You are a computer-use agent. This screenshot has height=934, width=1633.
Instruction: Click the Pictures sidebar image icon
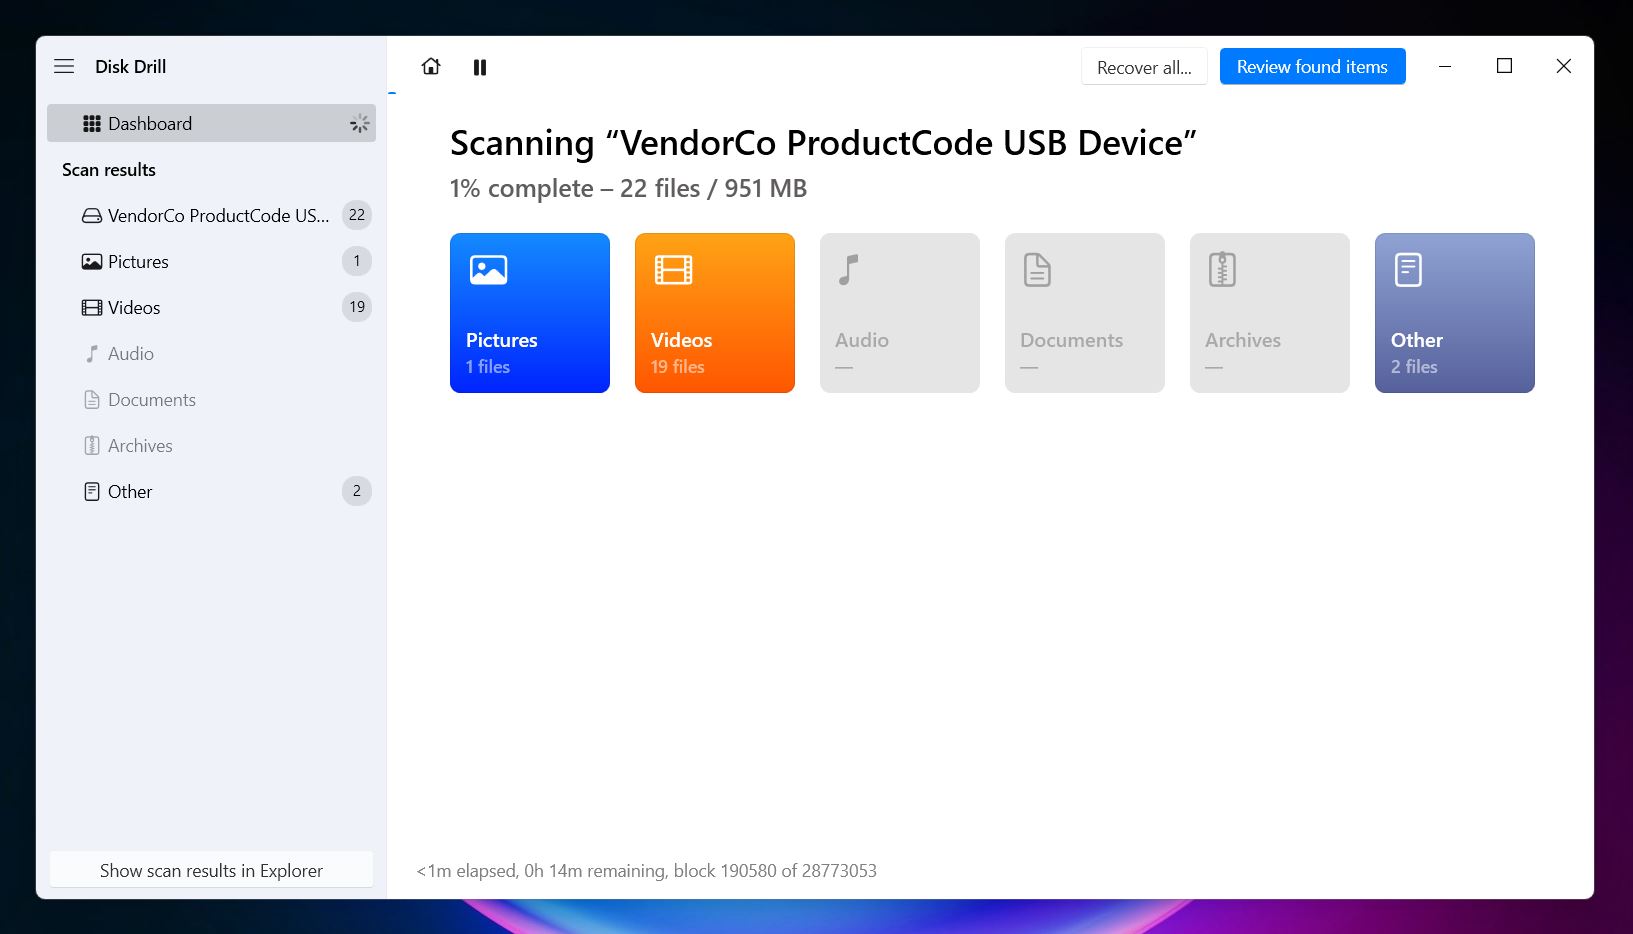[x=92, y=261]
